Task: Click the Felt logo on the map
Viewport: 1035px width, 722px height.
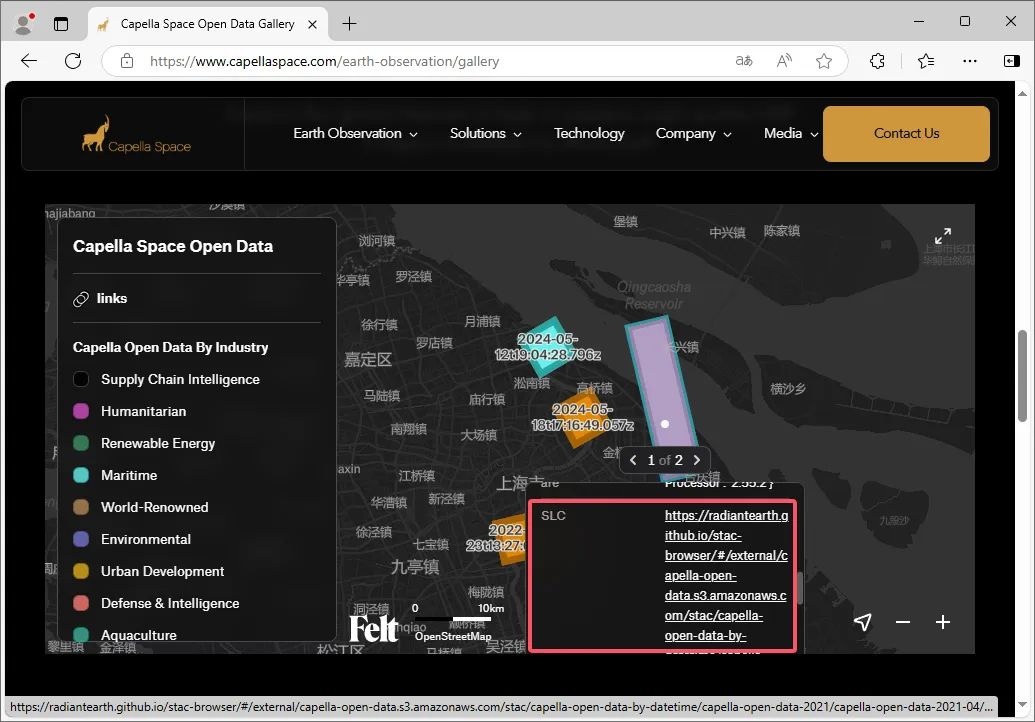Action: pyautogui.click(x=373, y=628)
